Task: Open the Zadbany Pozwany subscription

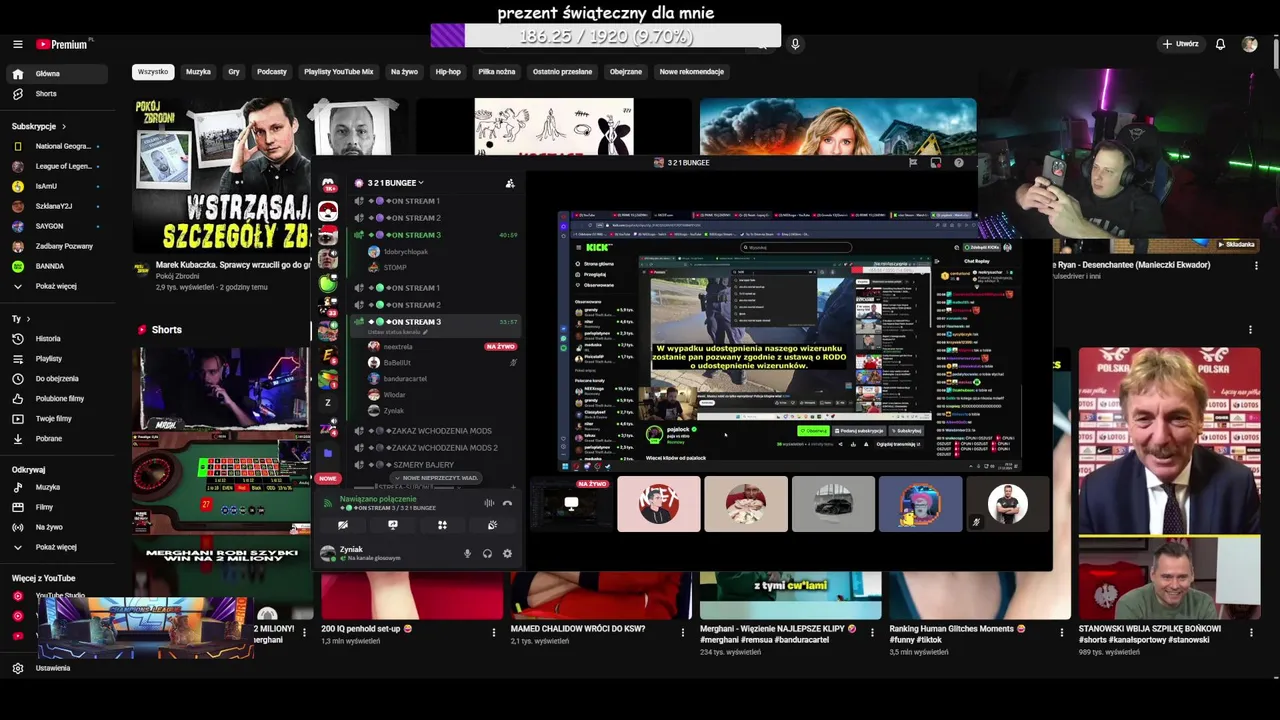Action: (55, 246)
